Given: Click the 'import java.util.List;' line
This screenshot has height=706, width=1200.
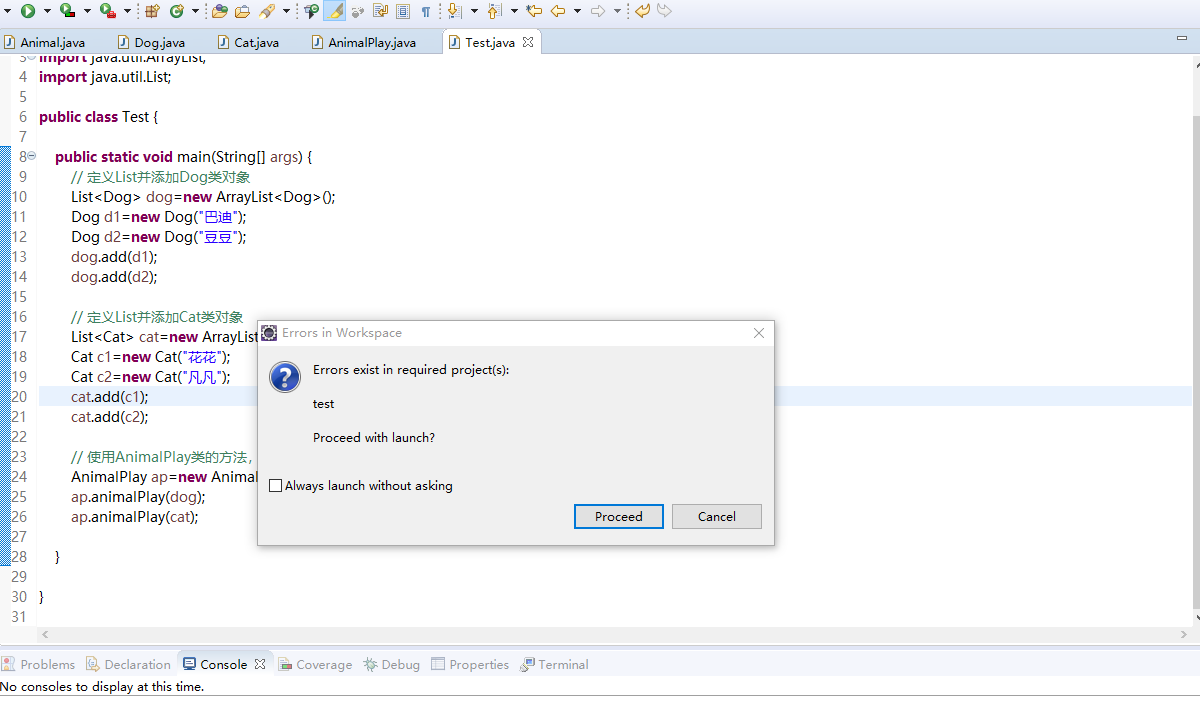Looking at the screenshot, I should [x=105, y=77].
